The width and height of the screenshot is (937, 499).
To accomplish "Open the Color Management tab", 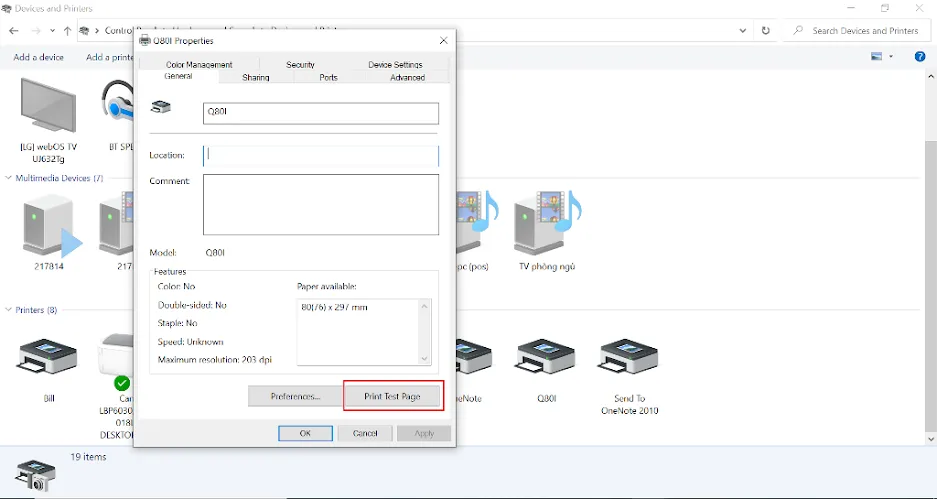I will (x=199, y=65).
